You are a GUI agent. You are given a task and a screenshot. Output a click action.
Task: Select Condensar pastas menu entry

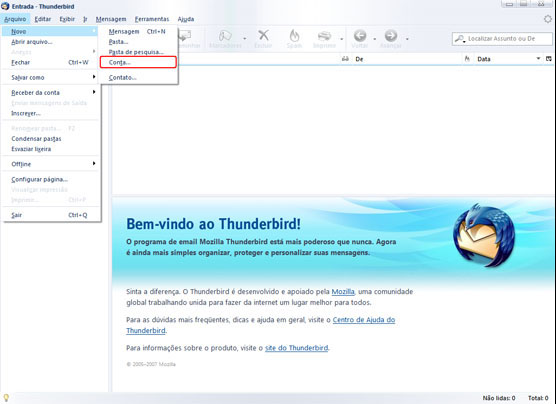[50, 139]
